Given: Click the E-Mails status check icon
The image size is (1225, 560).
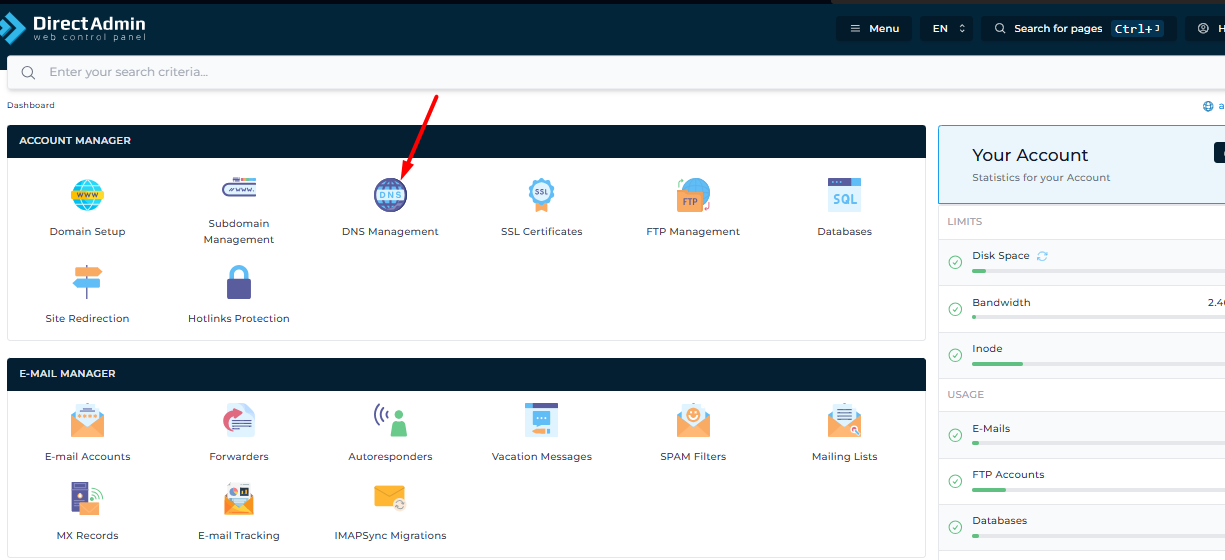Looking at the screenshot, I should point(955,436).
